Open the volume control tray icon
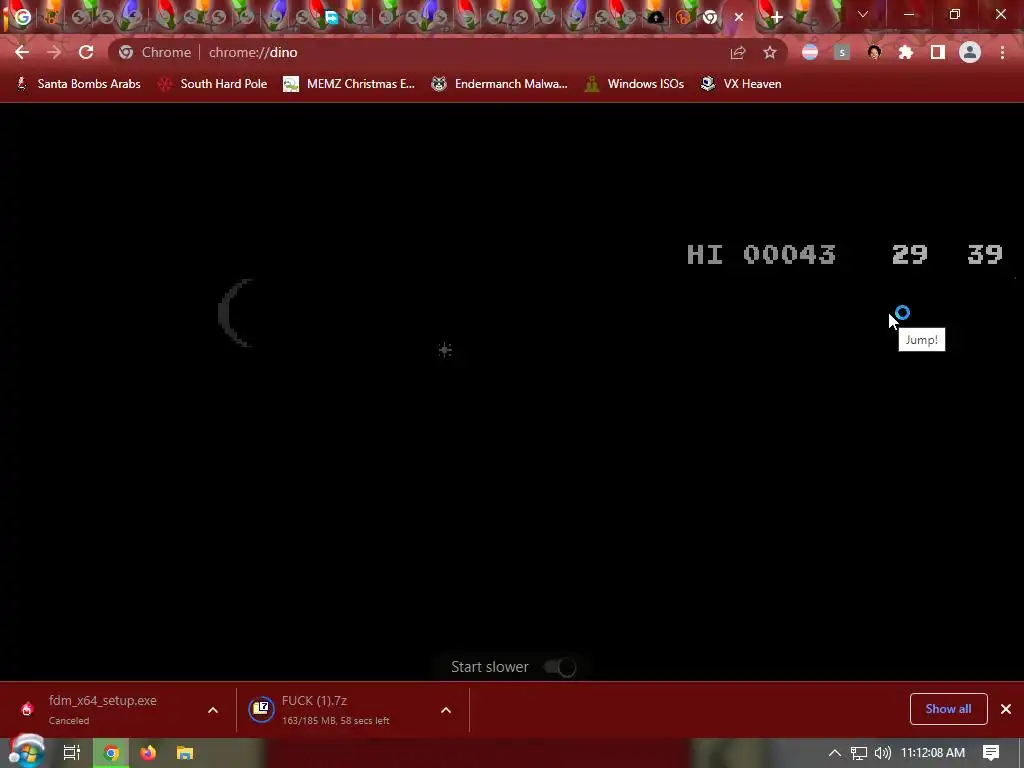This screenshot has height=768, width=1024. tap(882, 753)
